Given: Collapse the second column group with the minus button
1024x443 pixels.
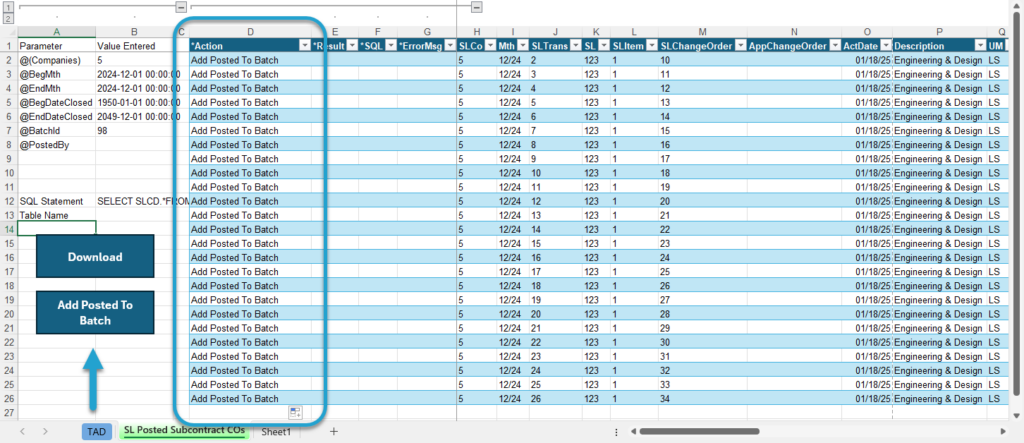Looking at the screenshot, I should tap(477, 7).
